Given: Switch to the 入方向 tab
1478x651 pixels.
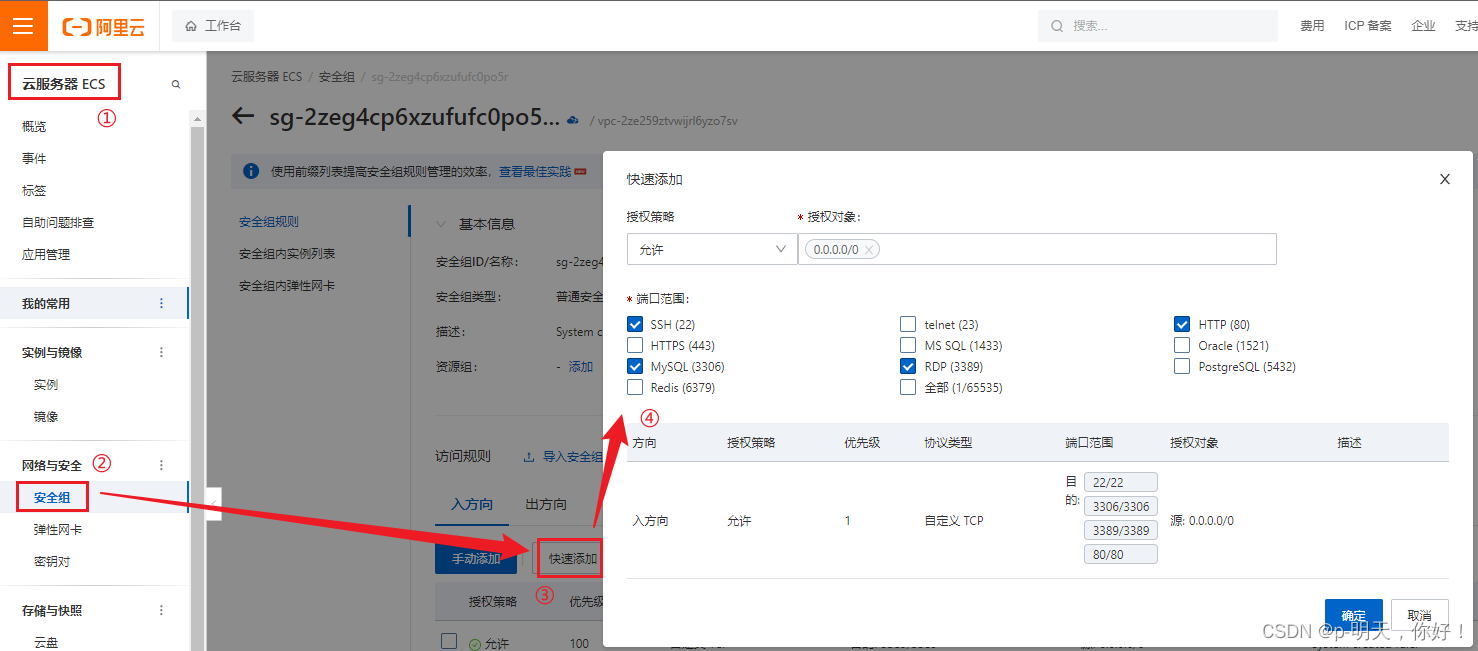Looking at the screenshot, I should 472,504.
